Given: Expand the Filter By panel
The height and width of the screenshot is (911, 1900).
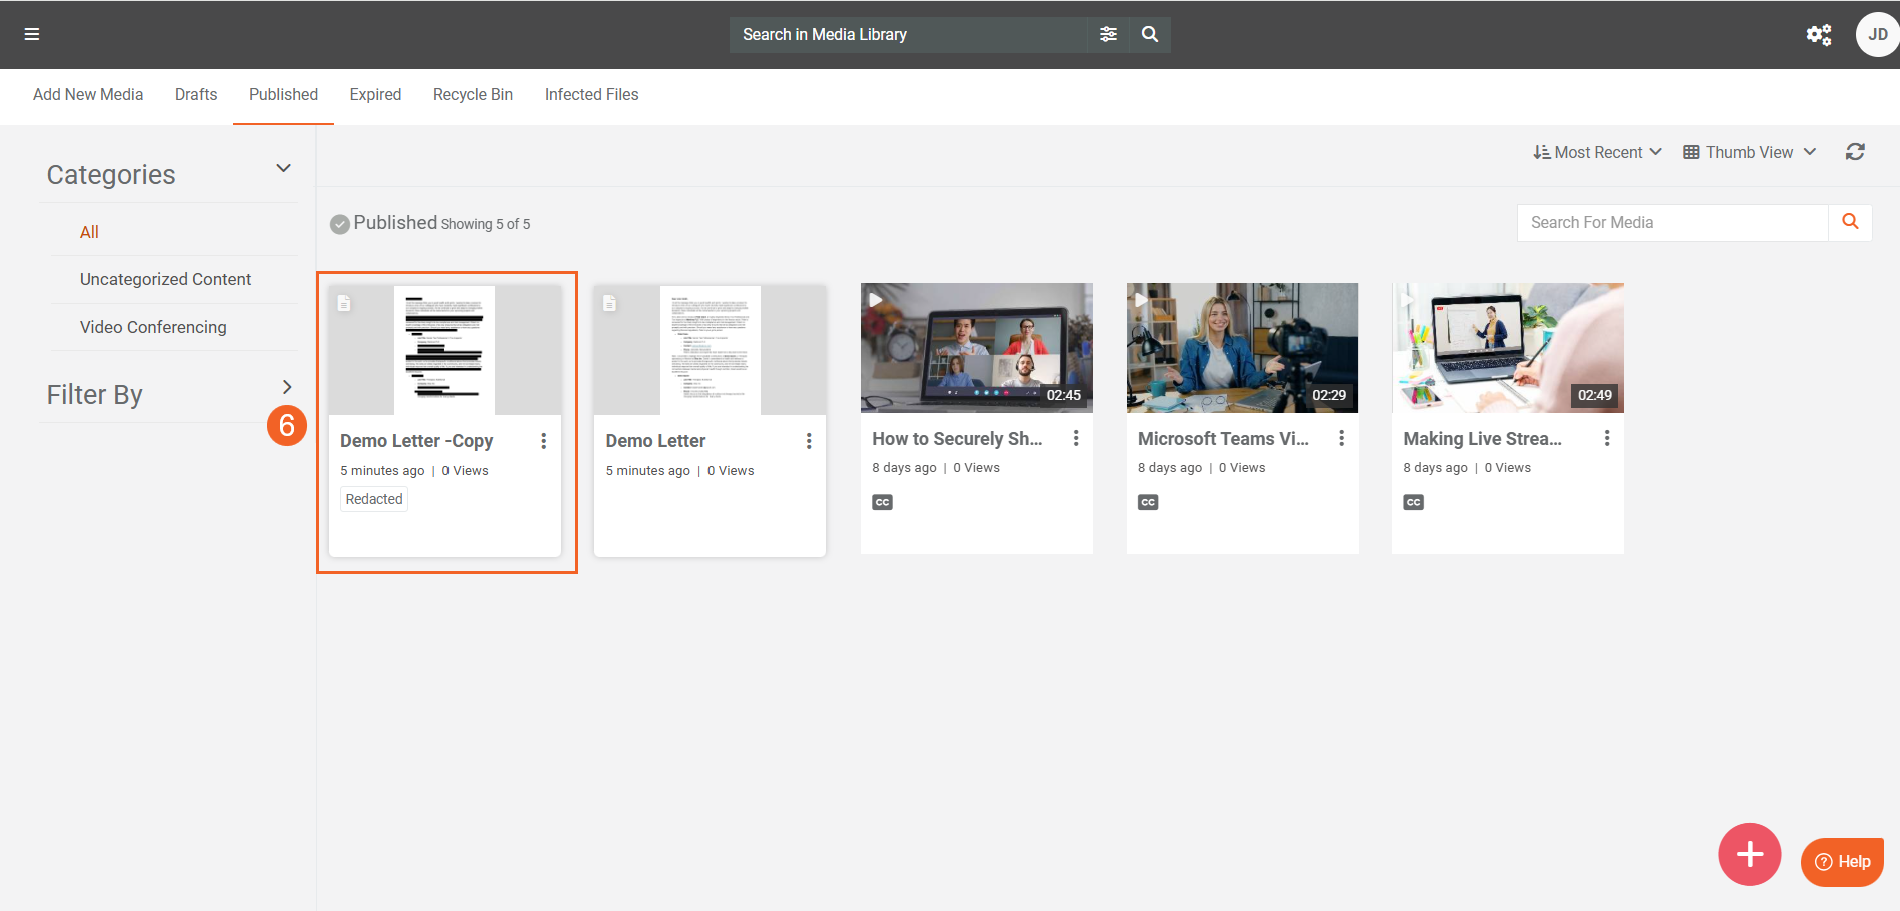Looking at the screenshot, I should pyautogui.click(x=287, y=387).
